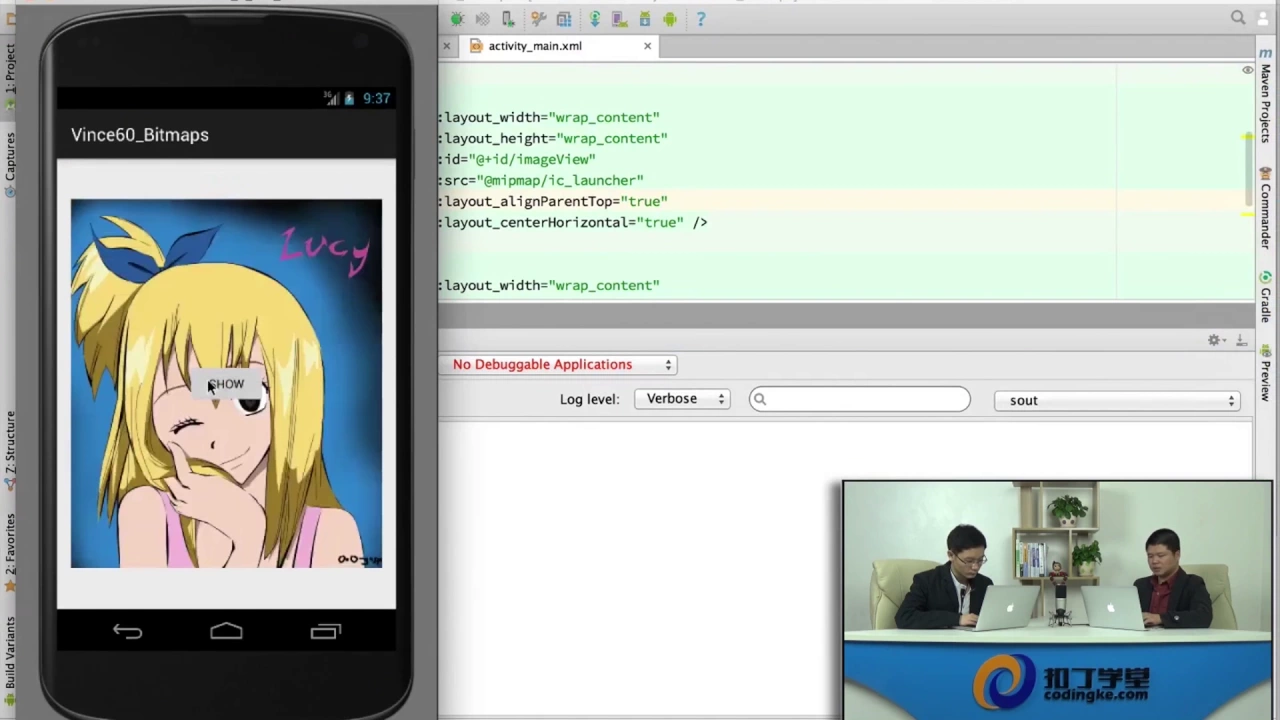Image resolution: width=1280 pixels, height=720 pixels.
Task: Open AVD Manager toolbar icon
Action: (619, 19)
